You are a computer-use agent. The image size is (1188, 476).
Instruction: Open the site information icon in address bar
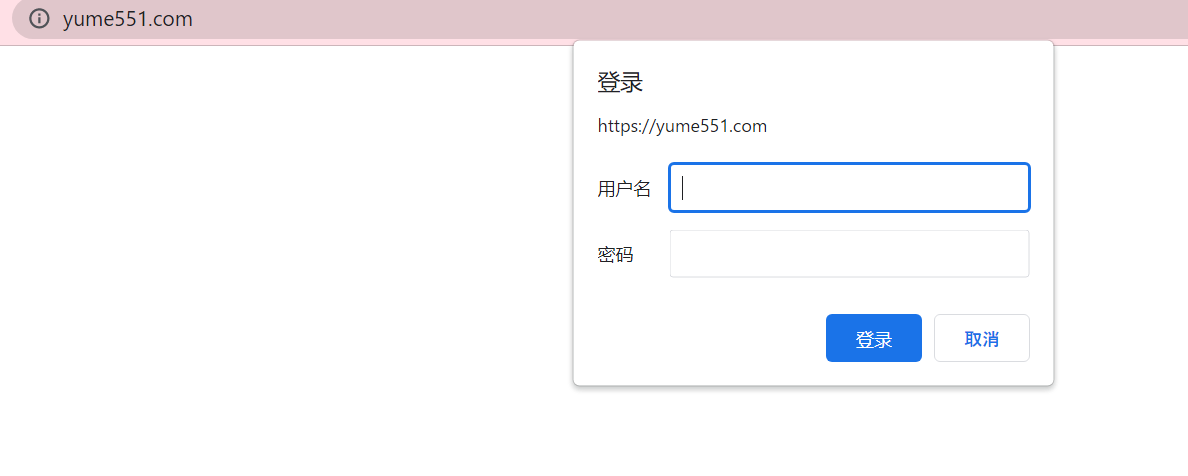coord(39,19)
